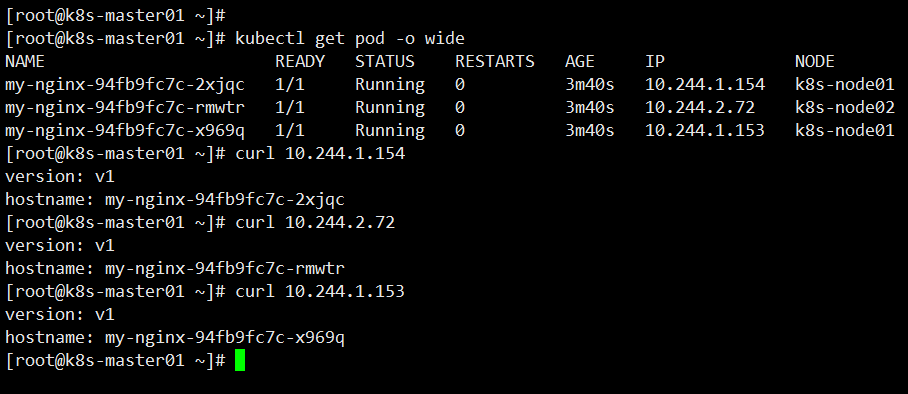Click the Running status of the rmwtr pod
Screen dimensions: 908x394
pos(390,108)
